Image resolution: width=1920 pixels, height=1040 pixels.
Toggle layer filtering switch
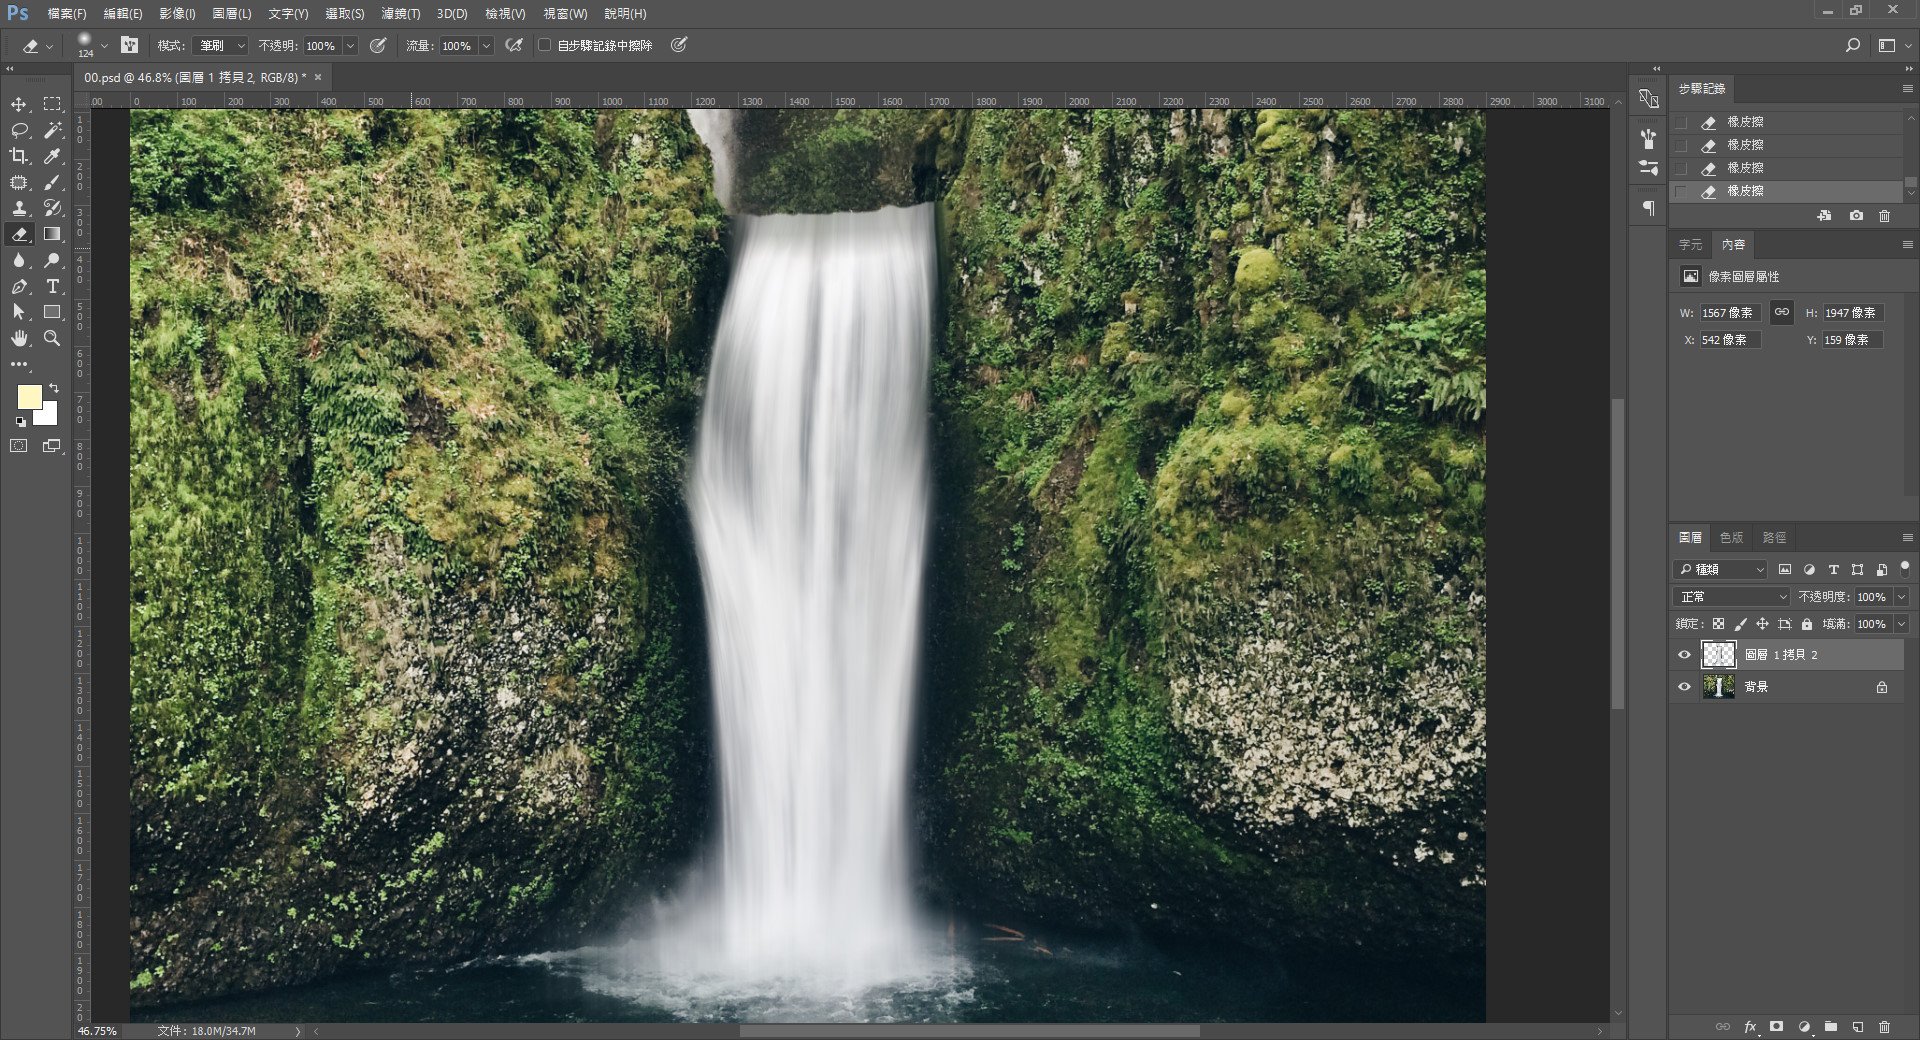tap(1905, 568)
